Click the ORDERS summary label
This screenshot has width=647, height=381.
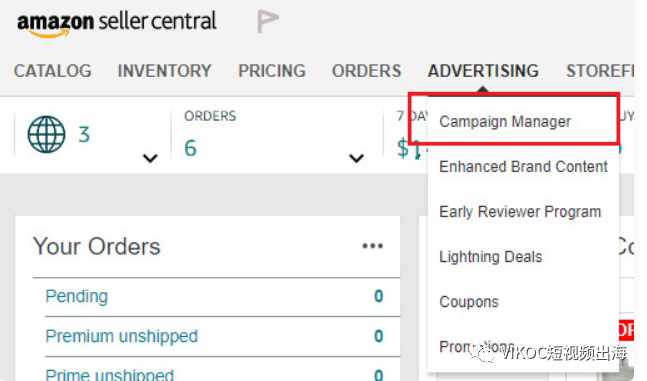click(210, 116)
